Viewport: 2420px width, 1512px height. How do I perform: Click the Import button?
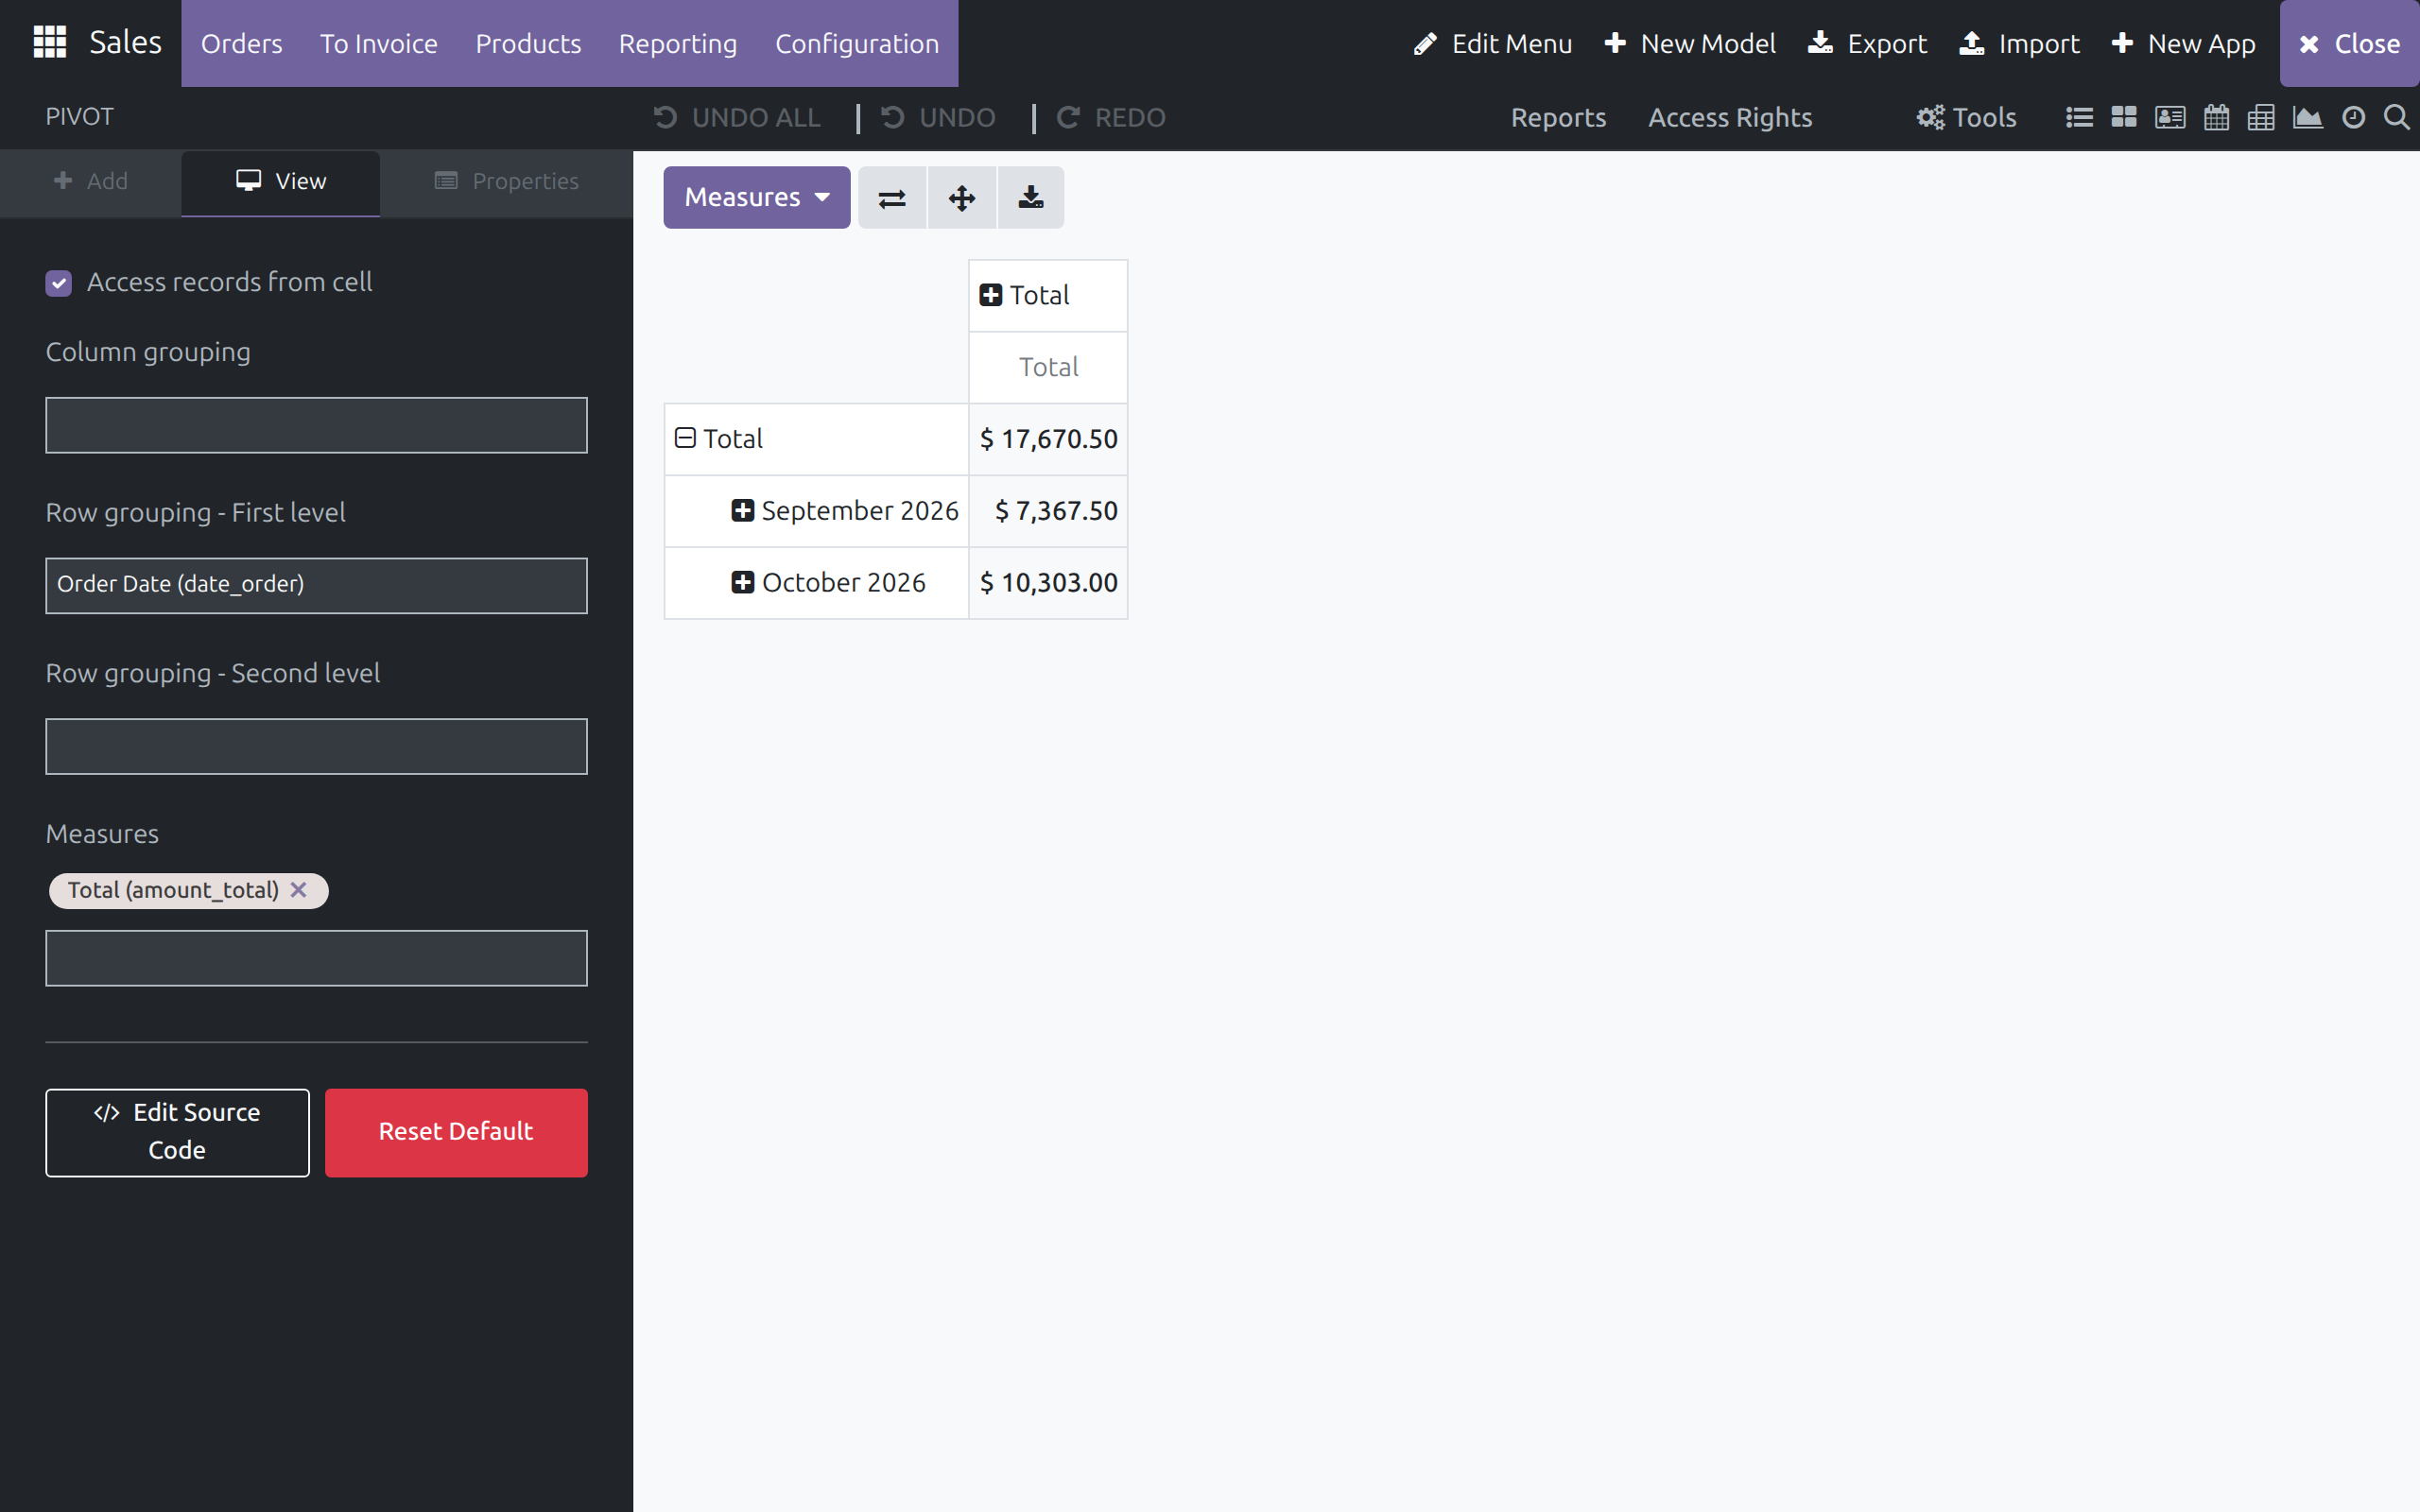point(2019,44)
